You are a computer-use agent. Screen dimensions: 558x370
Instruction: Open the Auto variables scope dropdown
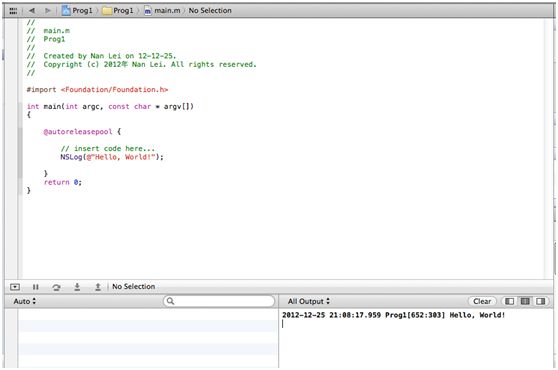(25, 301)
